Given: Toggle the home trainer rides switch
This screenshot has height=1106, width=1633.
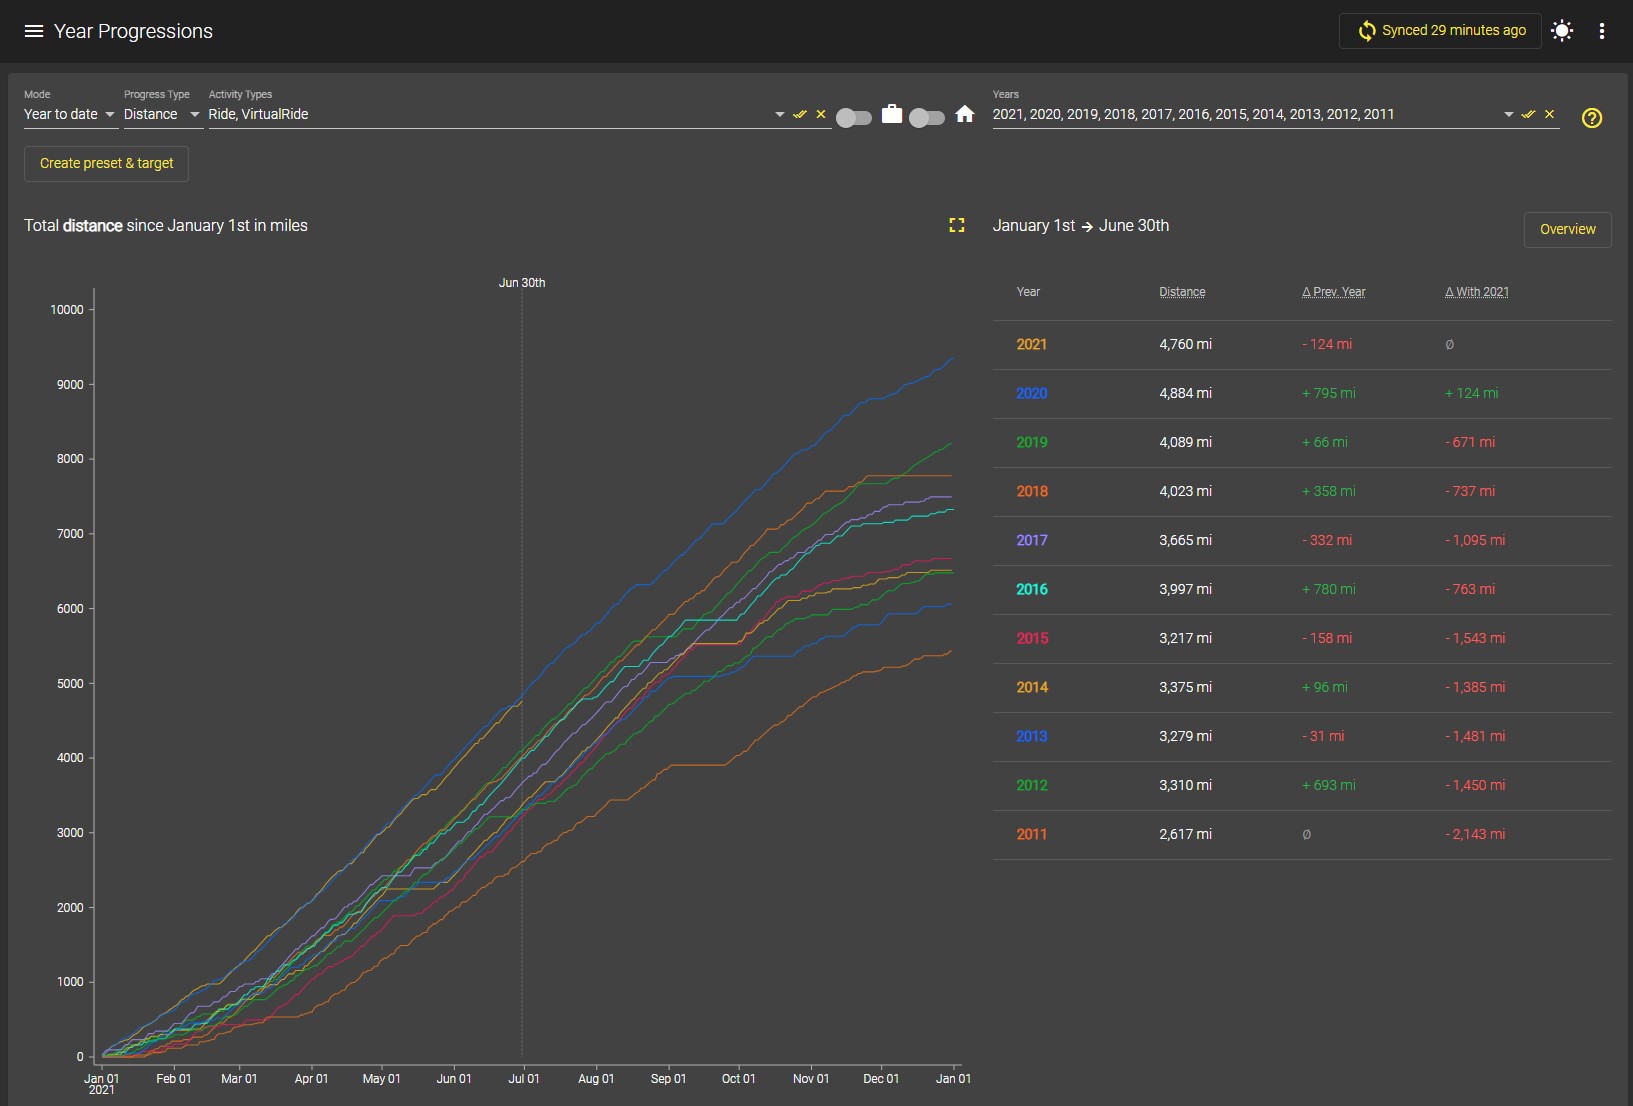Looking at the screenshot, I should (x=927, y=117).
